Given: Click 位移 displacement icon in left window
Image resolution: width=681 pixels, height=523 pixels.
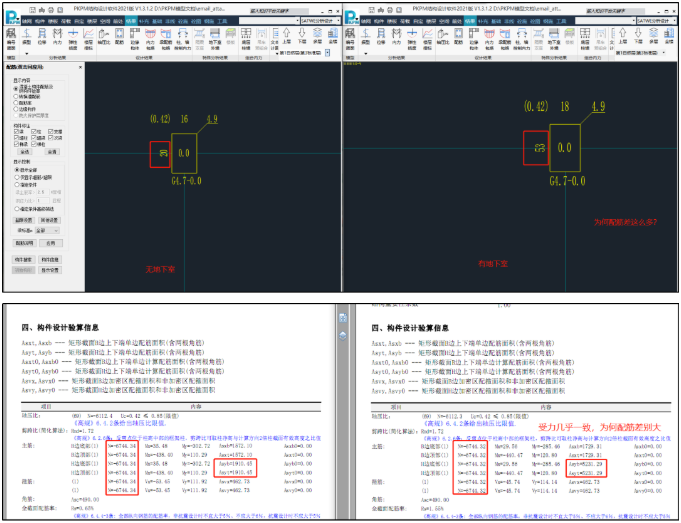Looking at the screenshot, I should [x=42, y=36].
